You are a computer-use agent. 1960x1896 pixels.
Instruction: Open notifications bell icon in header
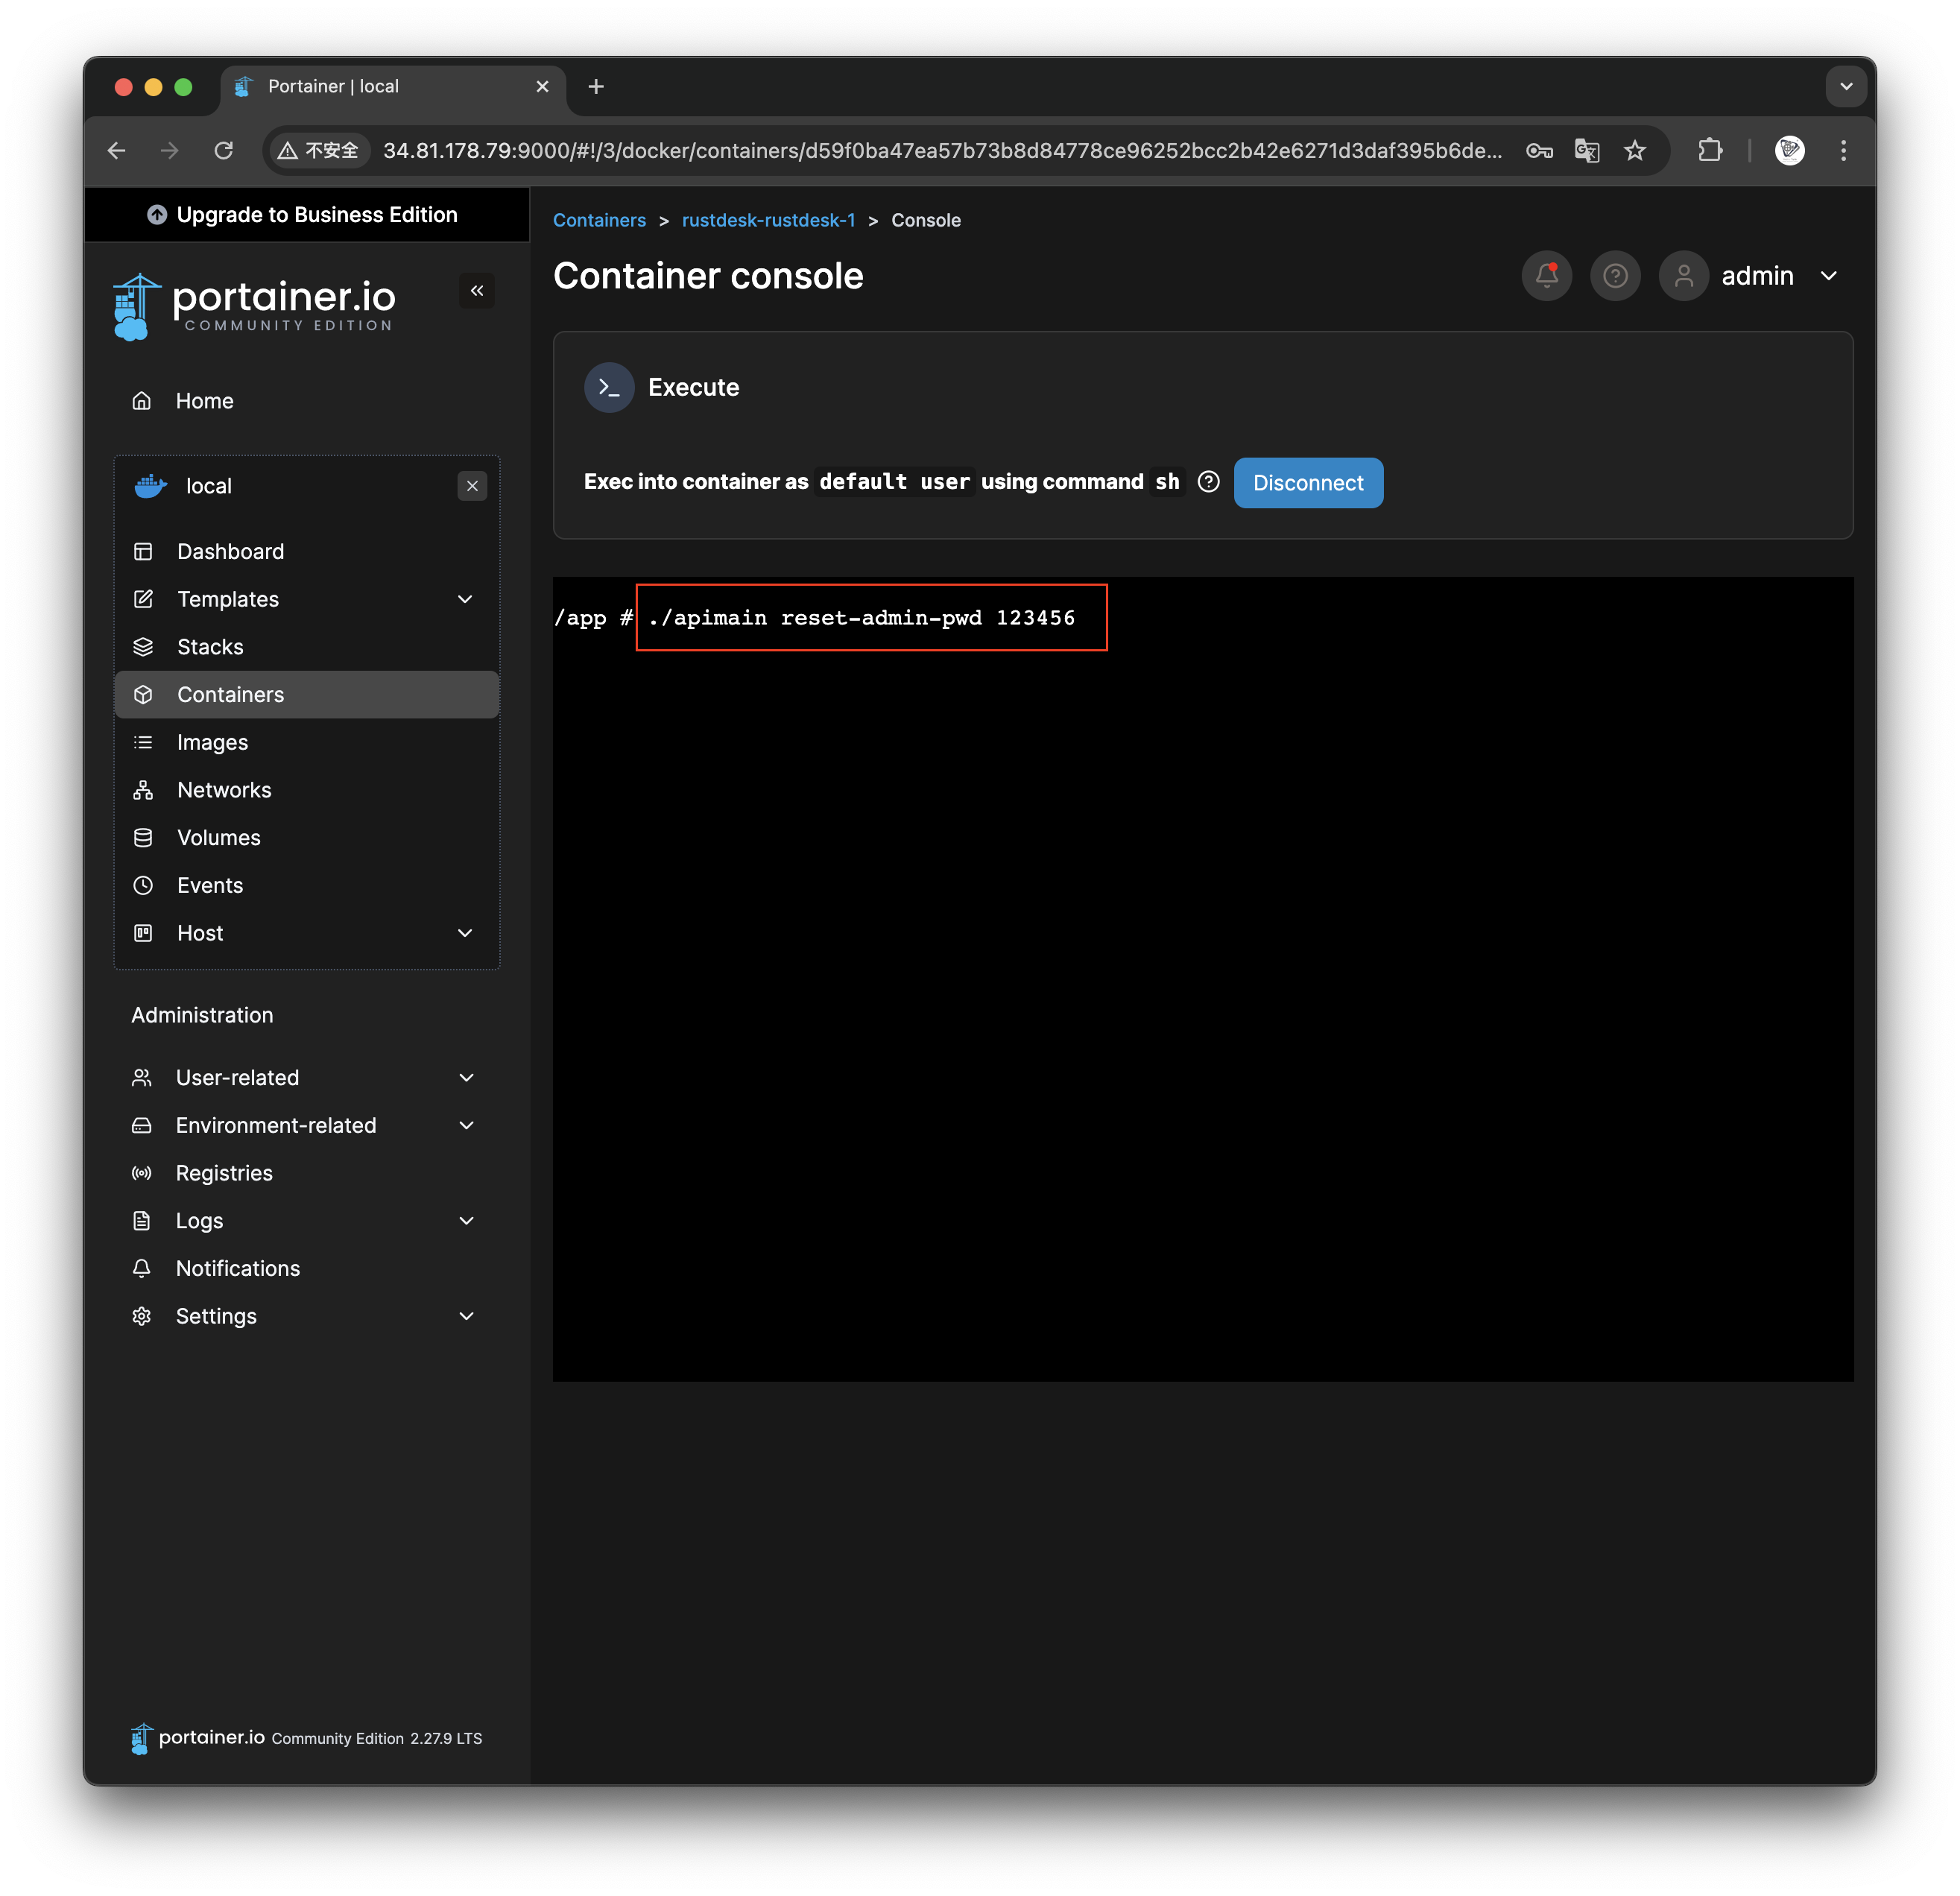1546,275
